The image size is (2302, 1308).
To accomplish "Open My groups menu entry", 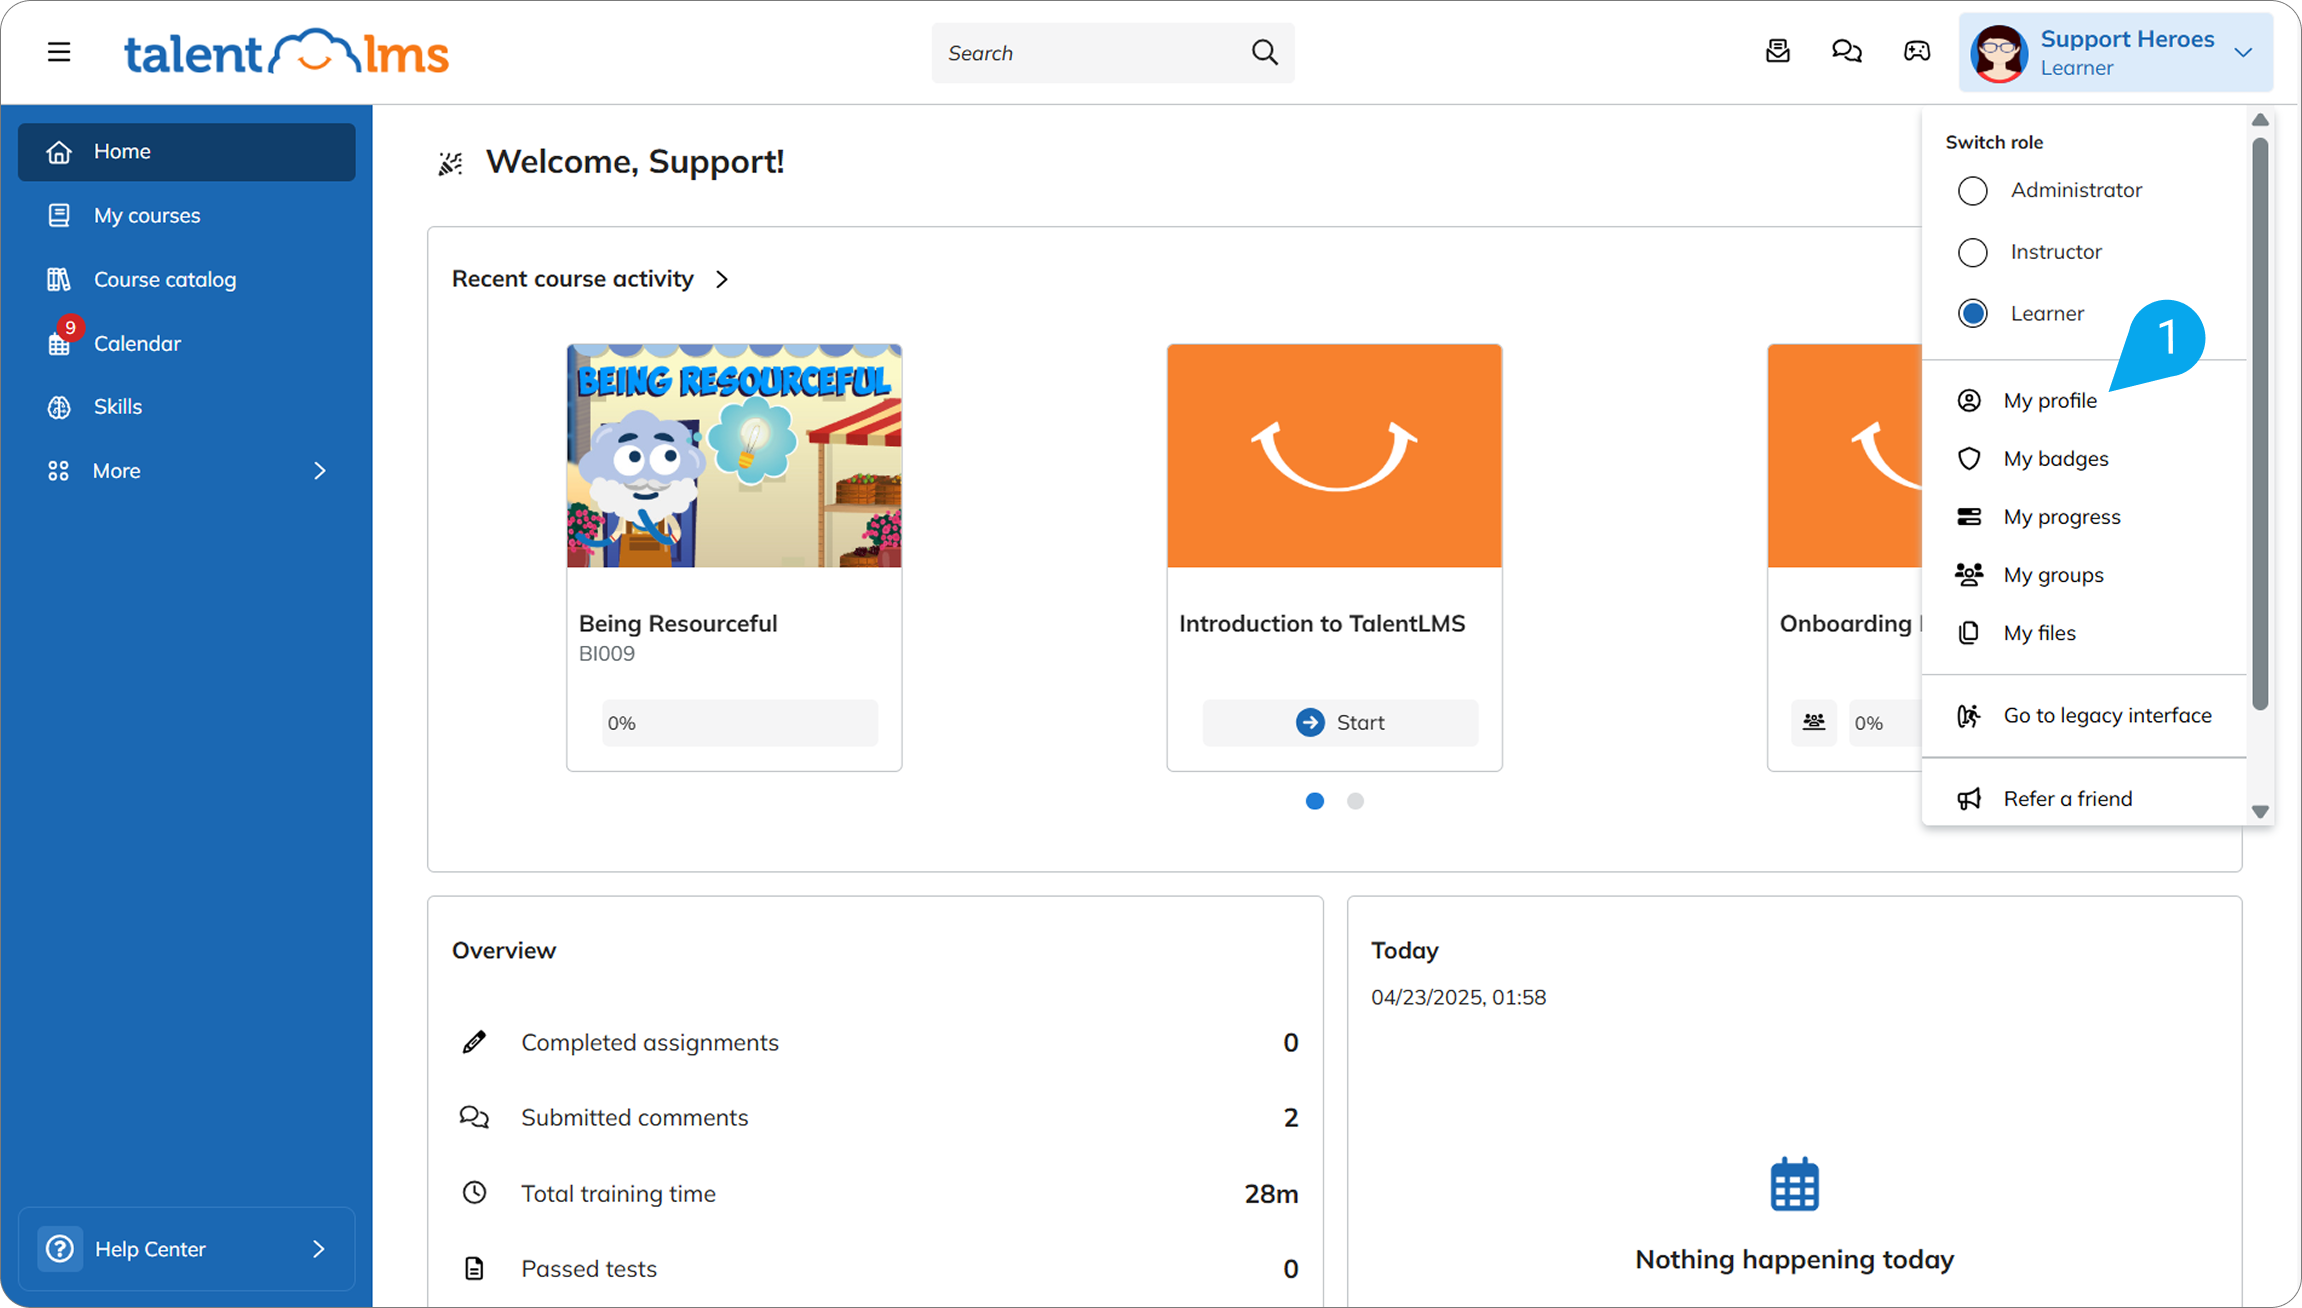I will (x=2084, y=574).
